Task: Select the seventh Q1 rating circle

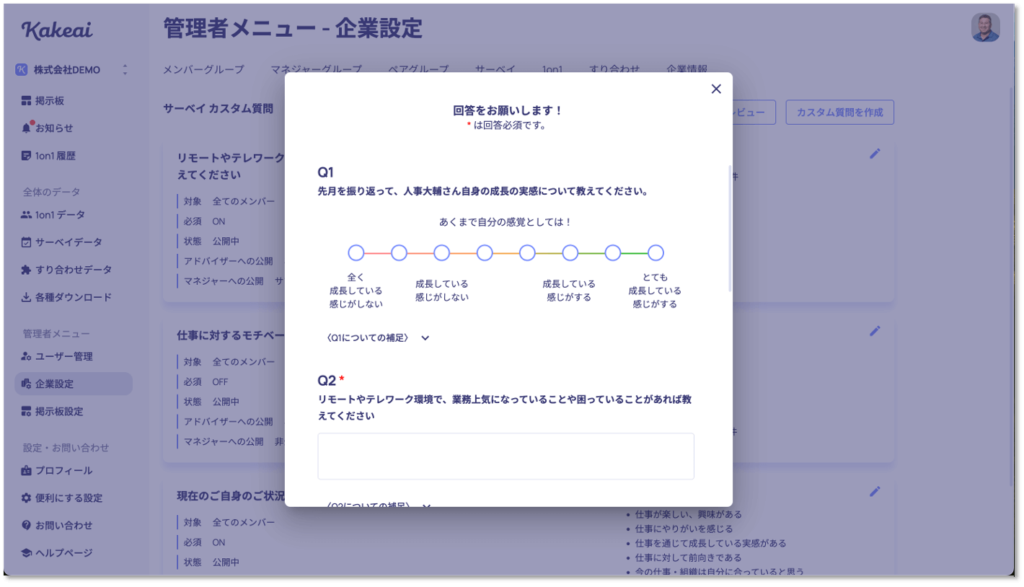Action: click(x=613, y=253)
